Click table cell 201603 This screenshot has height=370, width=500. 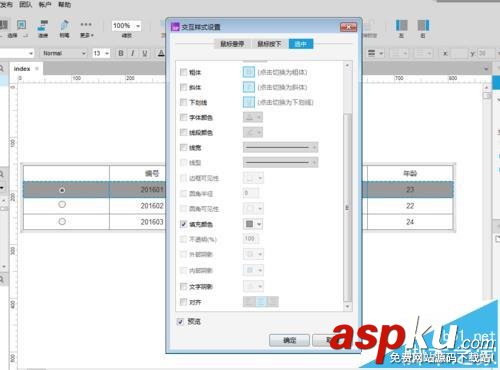click(152, 222)
